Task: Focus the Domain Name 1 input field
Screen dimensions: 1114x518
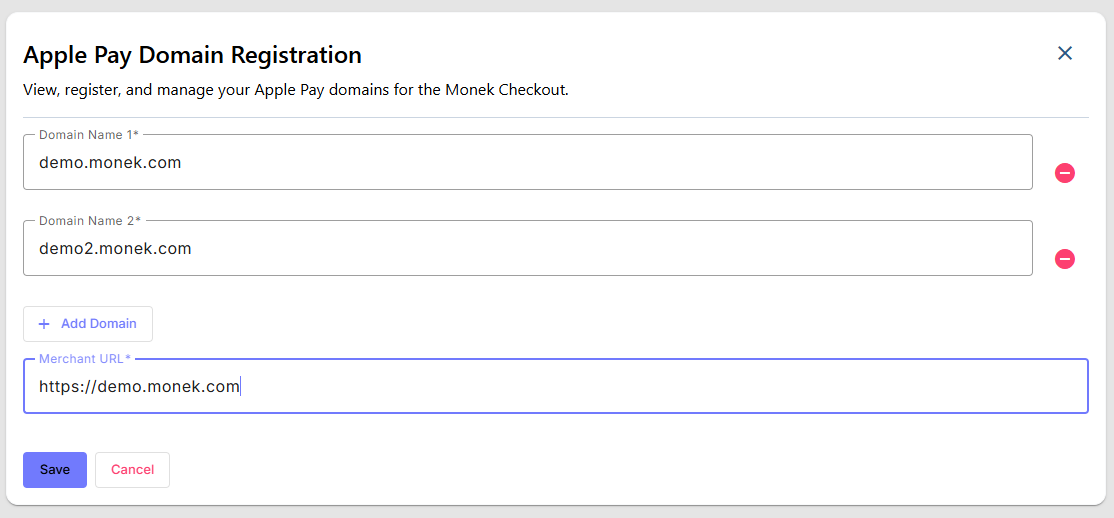Action: pyautogui.click(x=600, y=162)
